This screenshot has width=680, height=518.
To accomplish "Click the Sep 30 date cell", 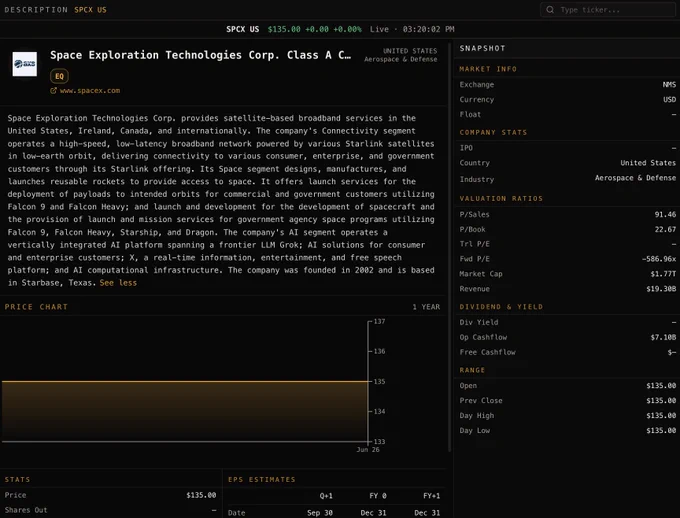I will 320,513.
